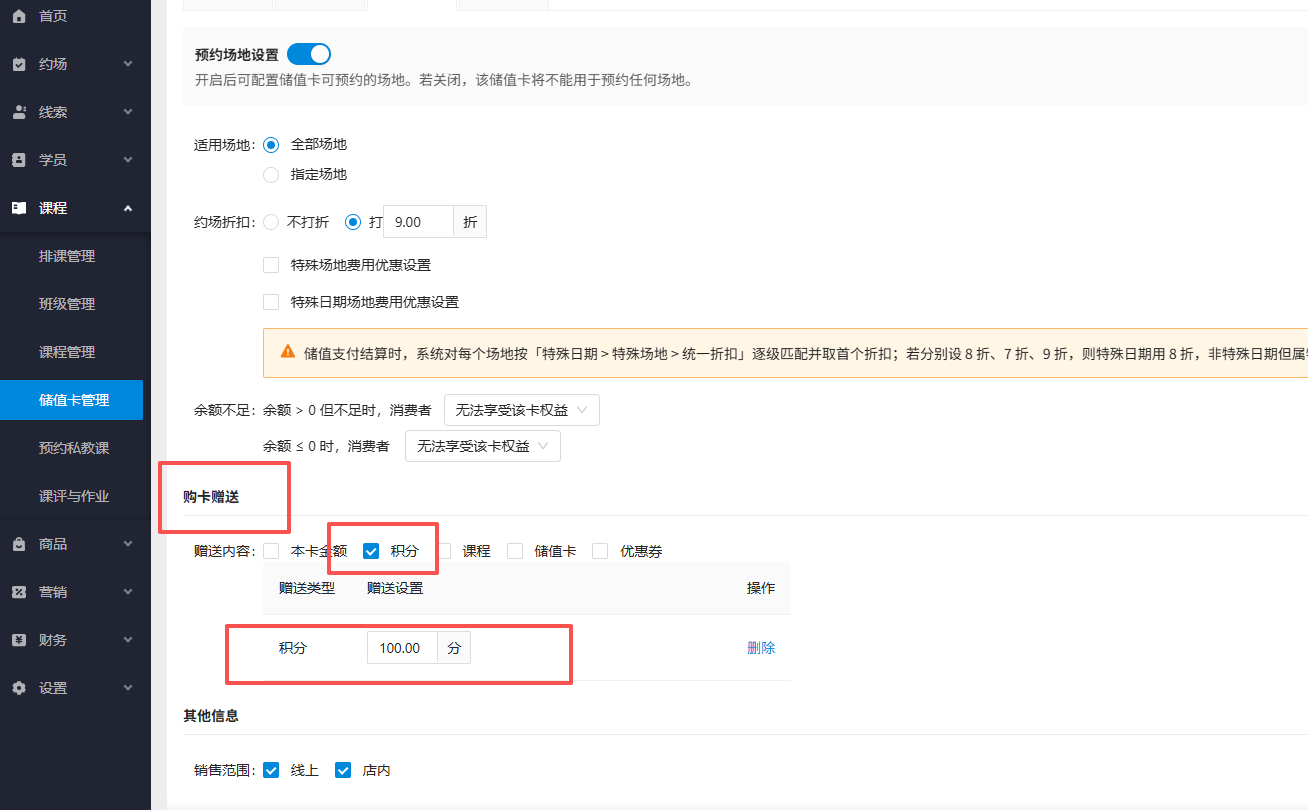Open the 无法享受该卡权益 dropdown for negative balance

(482, 445)
